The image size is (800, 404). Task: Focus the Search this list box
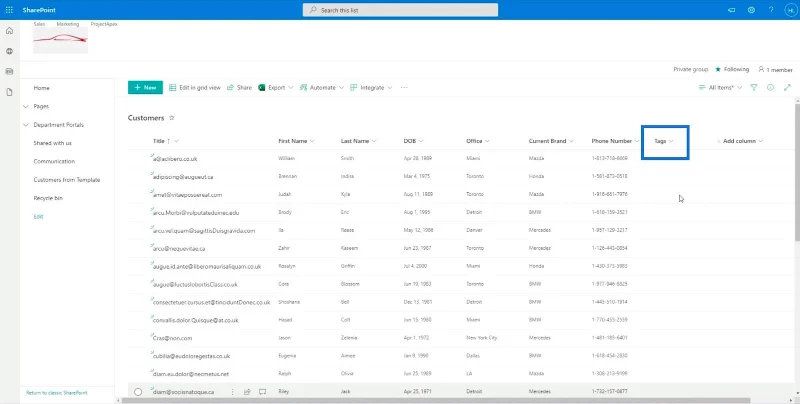pos(401,10)
